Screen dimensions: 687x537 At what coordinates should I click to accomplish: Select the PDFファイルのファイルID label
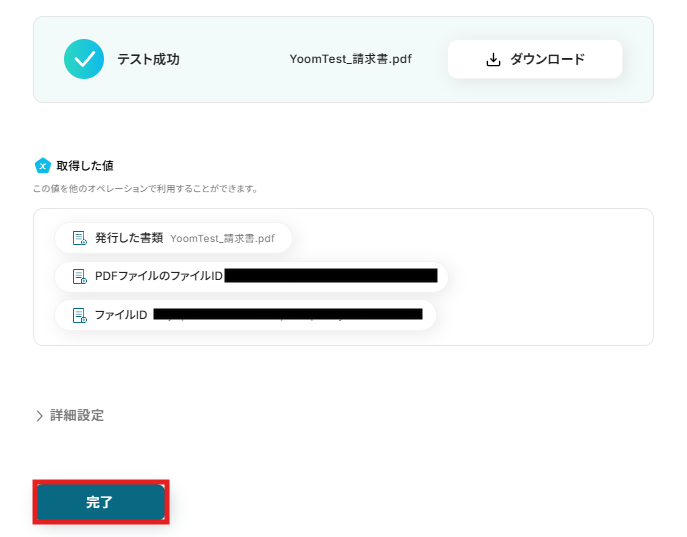(x=158, y=276)
